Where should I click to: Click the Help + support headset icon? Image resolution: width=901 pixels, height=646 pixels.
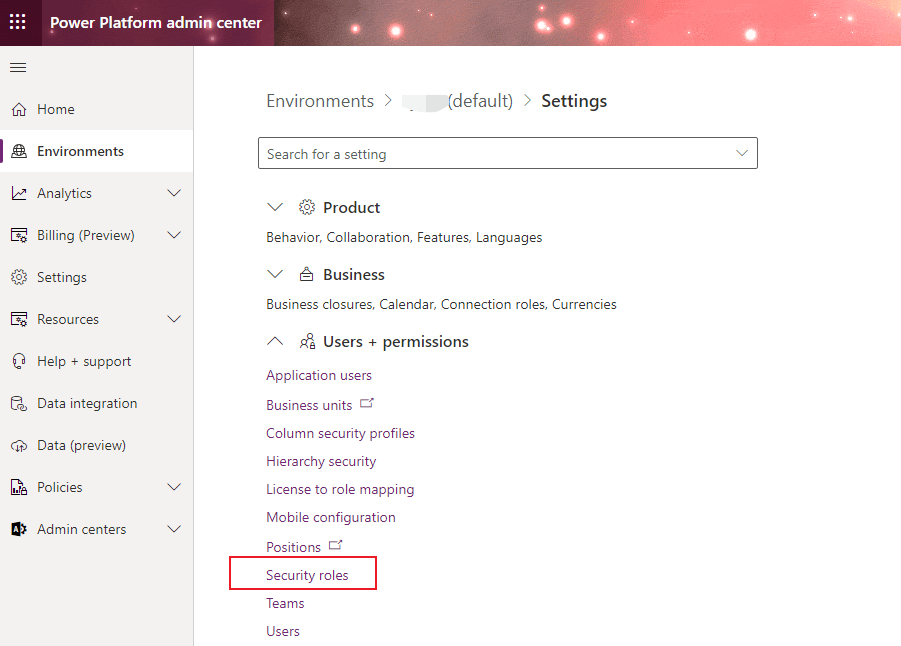pos(19,361)
